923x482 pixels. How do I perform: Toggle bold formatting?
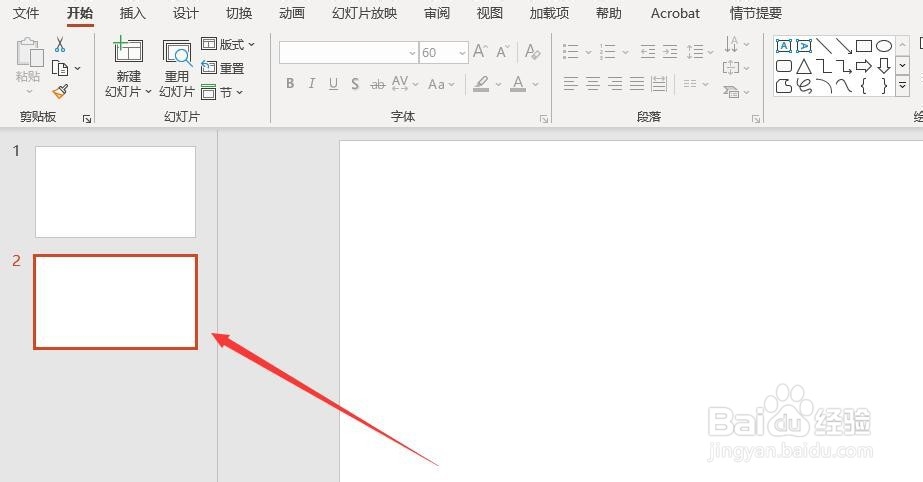[x=290, y=84]
